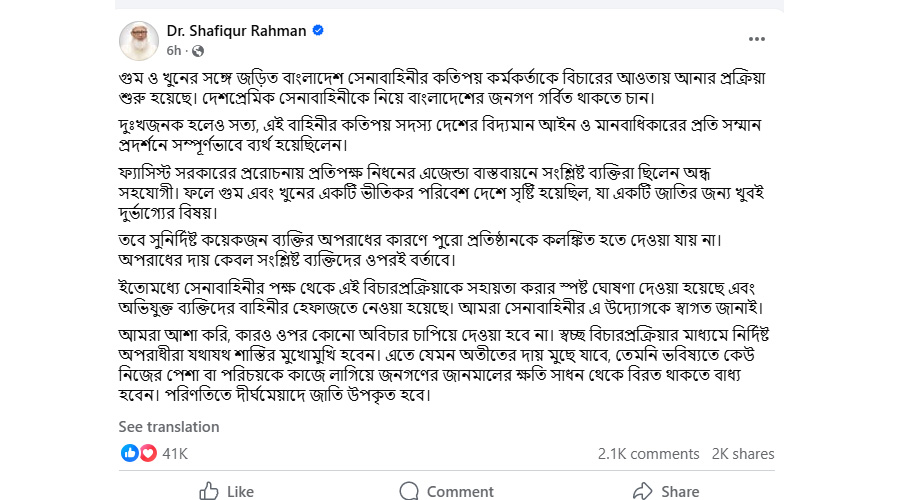Click the blue verified badge
The height and width of the screenshot is (500, 900).
(x=318, y=31)
